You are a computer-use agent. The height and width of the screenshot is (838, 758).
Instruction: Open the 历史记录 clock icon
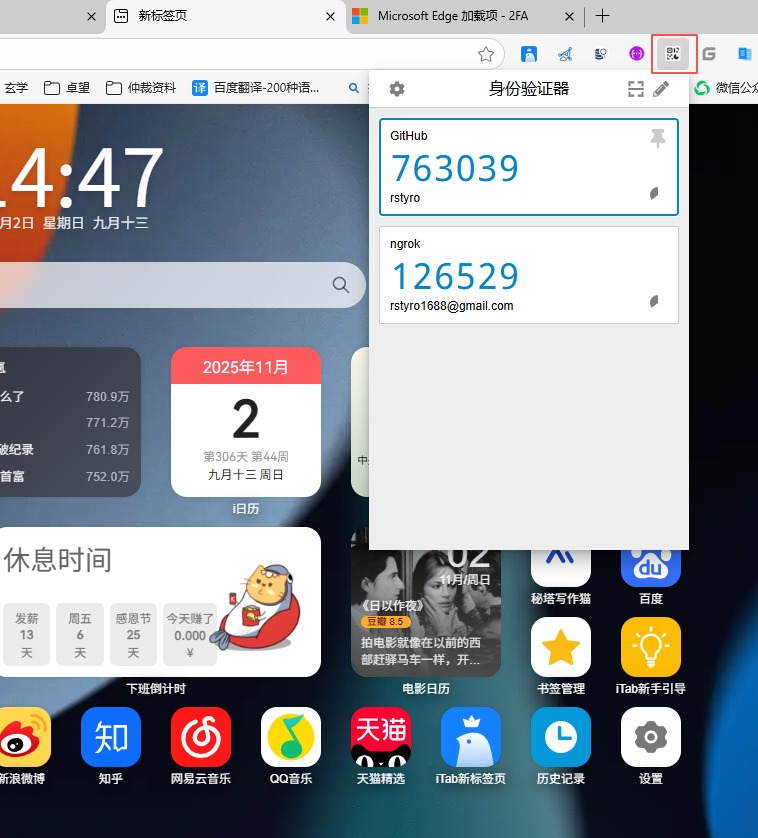tap(561, 737)
